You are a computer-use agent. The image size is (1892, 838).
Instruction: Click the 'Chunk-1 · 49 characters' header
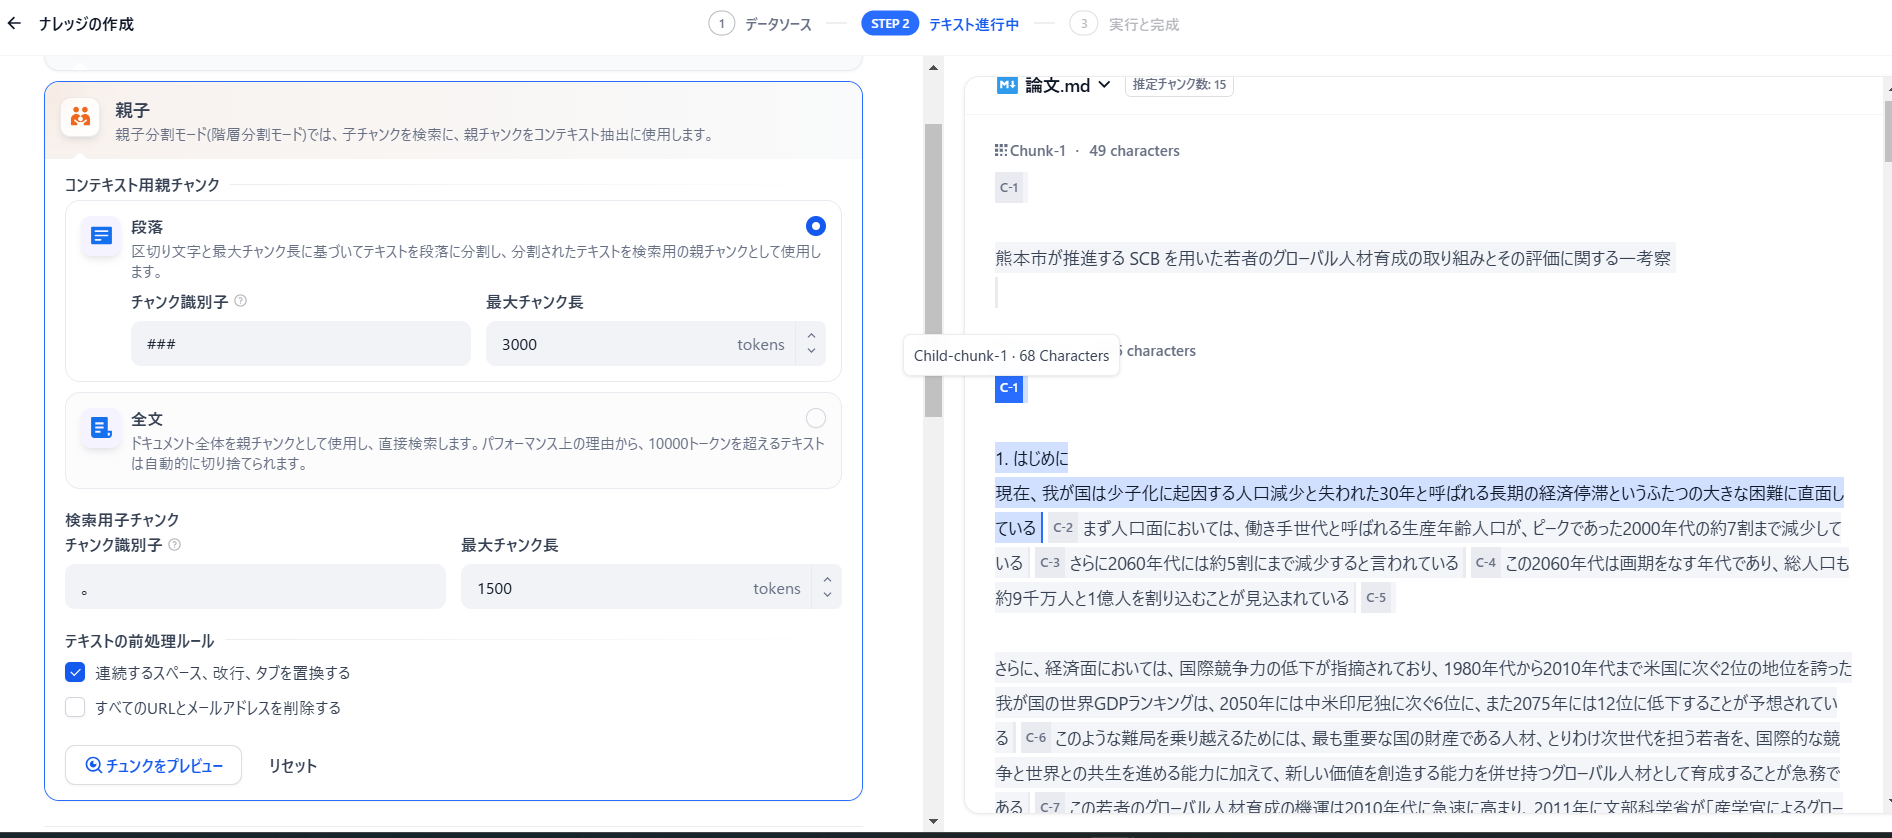point(1087,151)
